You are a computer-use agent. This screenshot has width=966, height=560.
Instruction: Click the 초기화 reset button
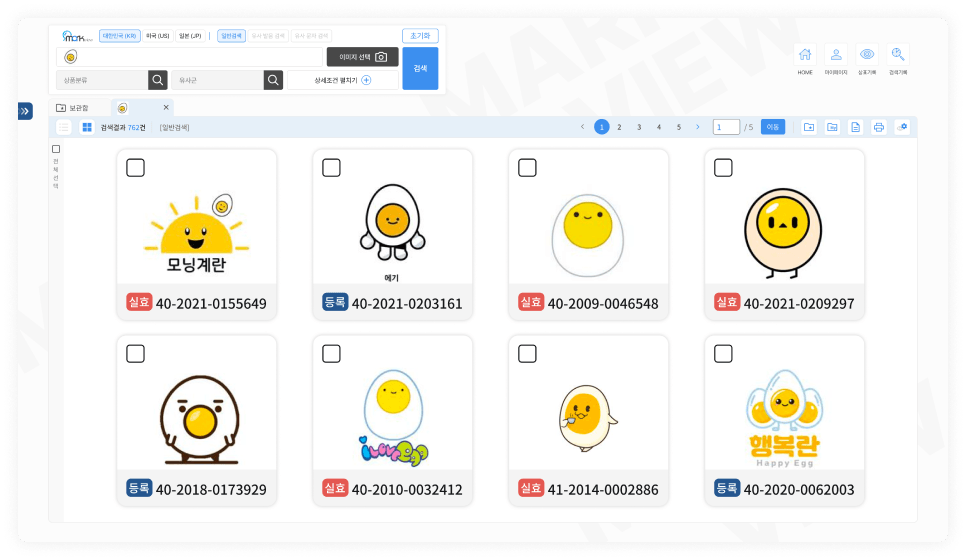(x=420, y=36)
